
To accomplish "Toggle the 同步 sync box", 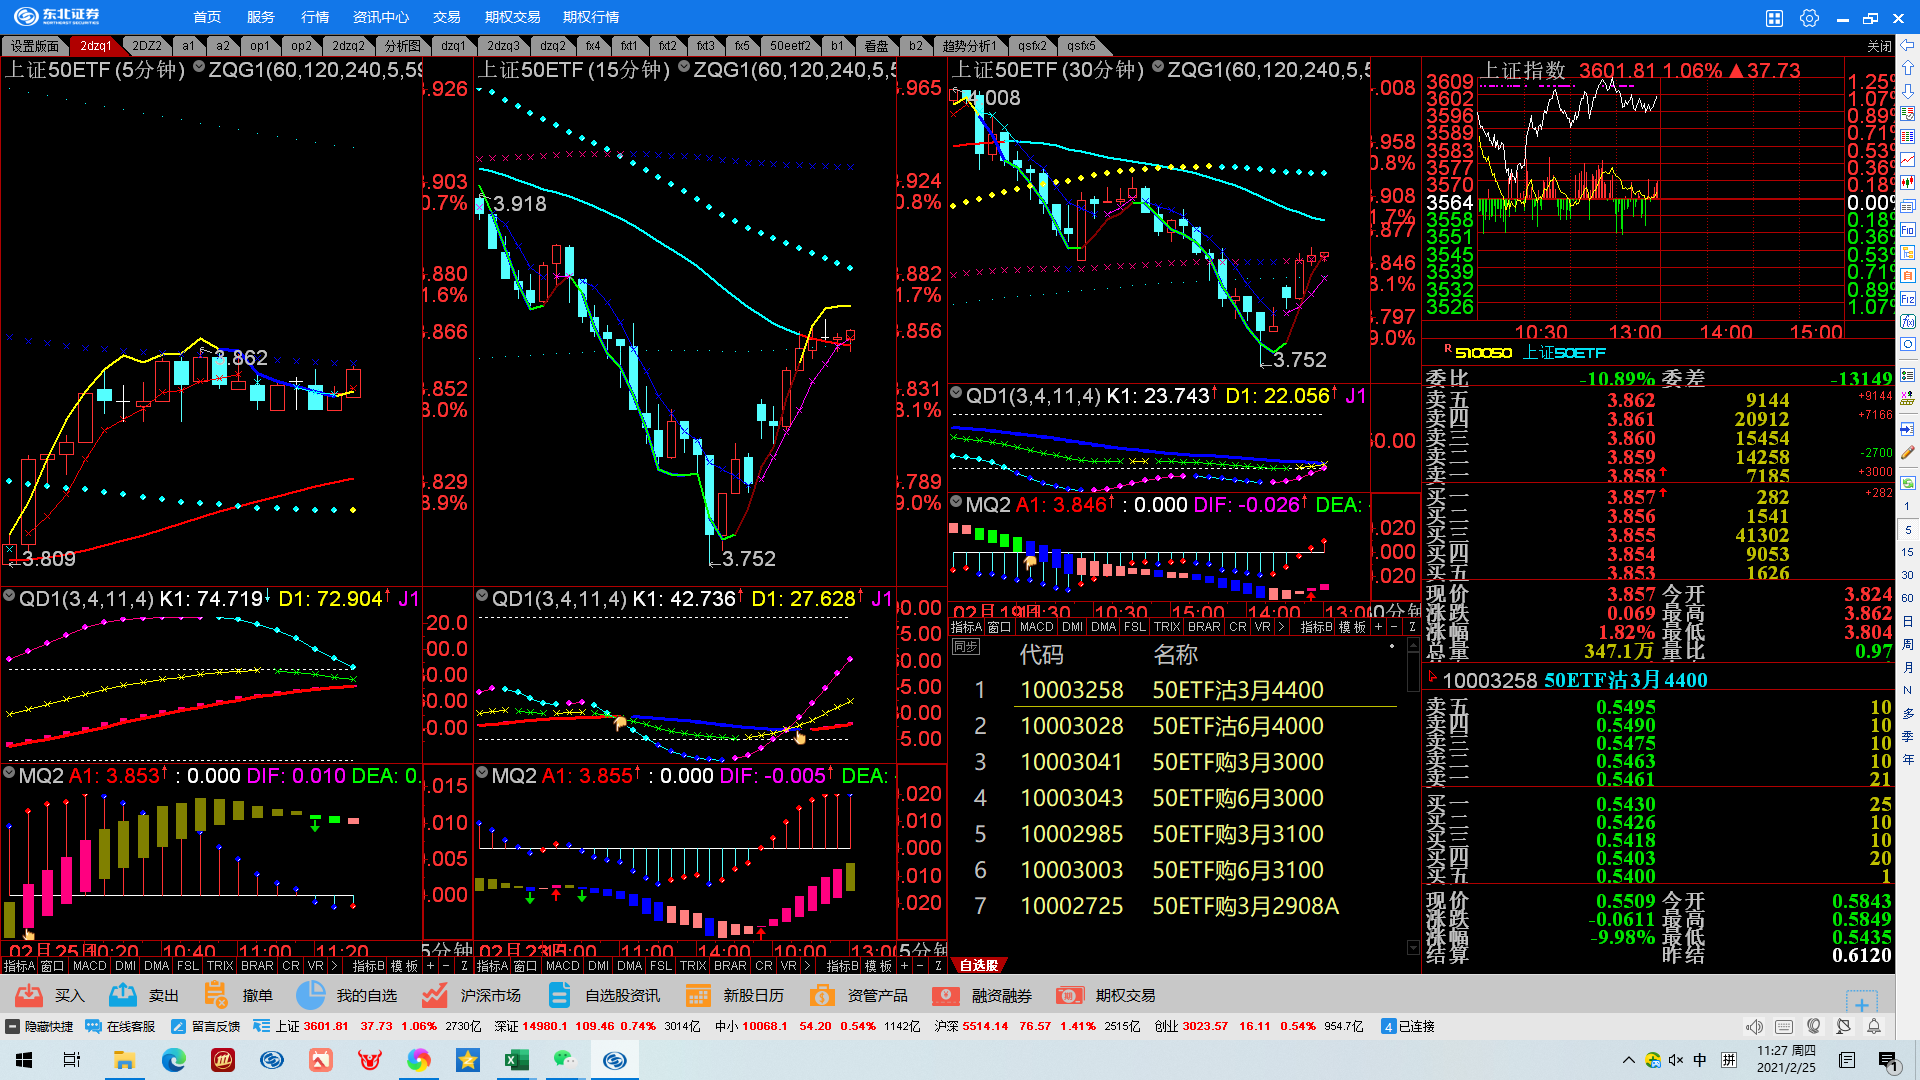I will coord(965,647).
